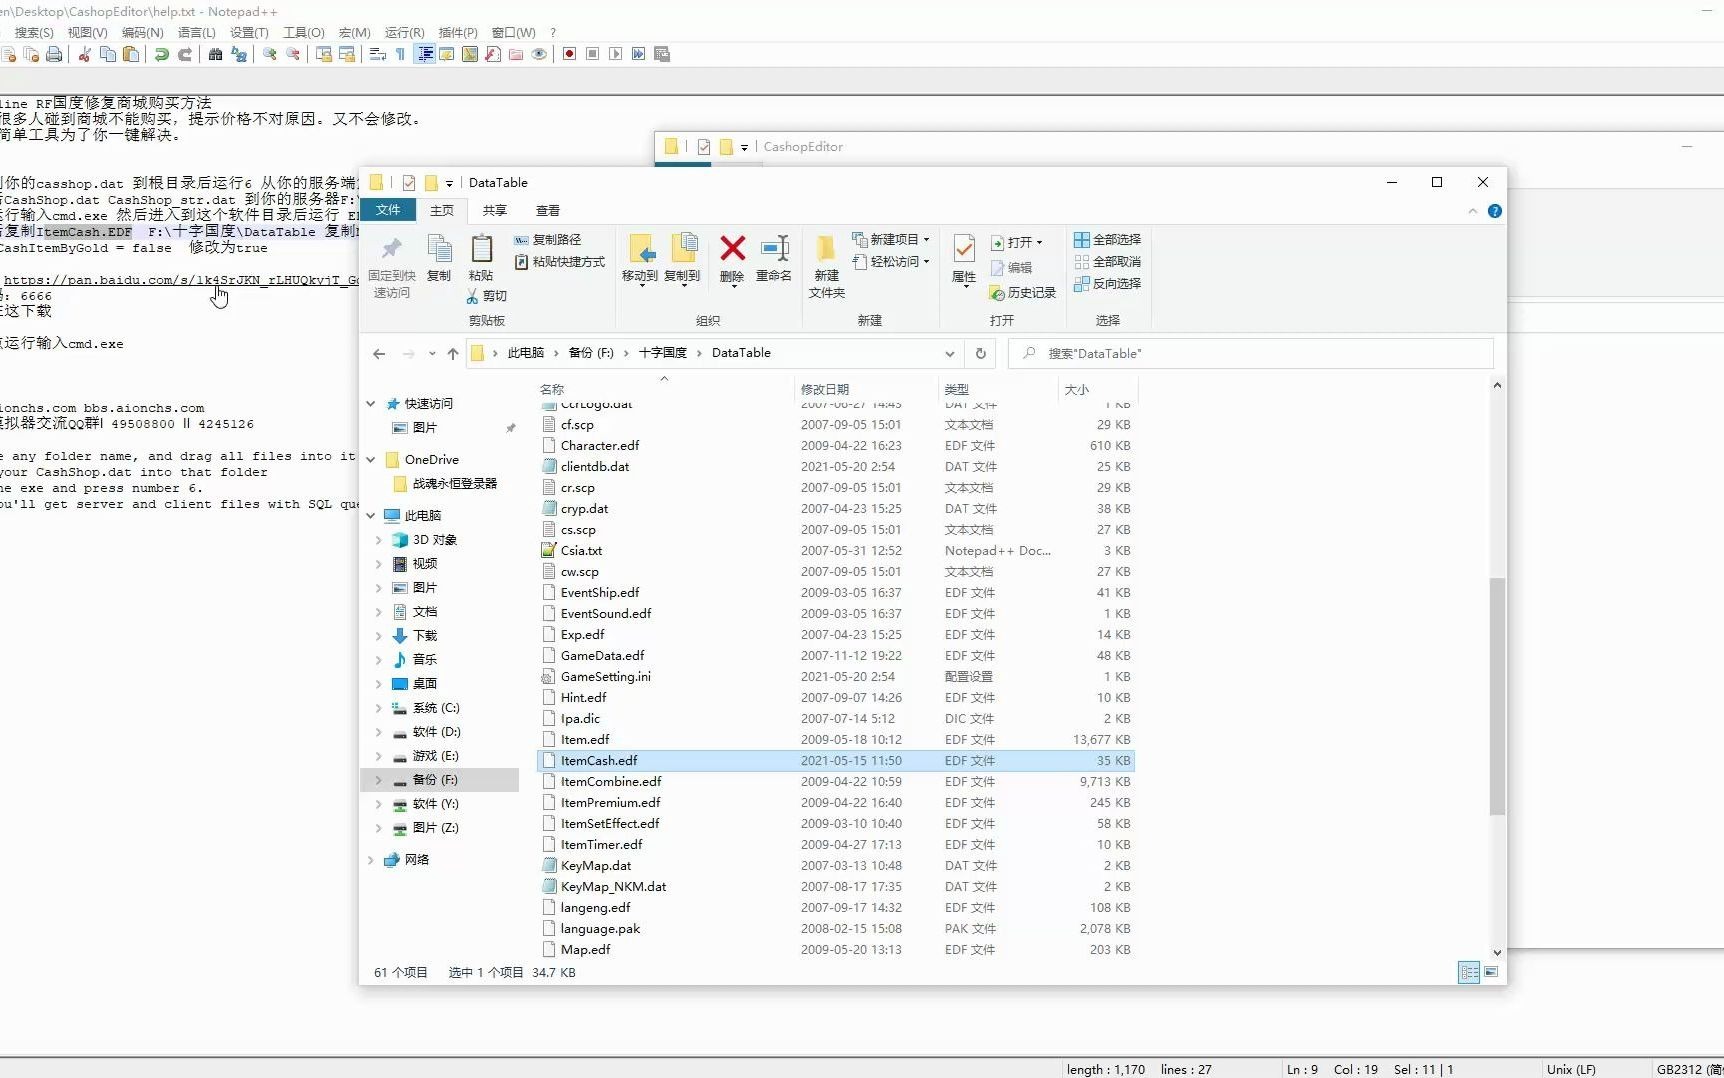Collapse the 此电脑 tree node
1724x1078 pixels.
371,516
